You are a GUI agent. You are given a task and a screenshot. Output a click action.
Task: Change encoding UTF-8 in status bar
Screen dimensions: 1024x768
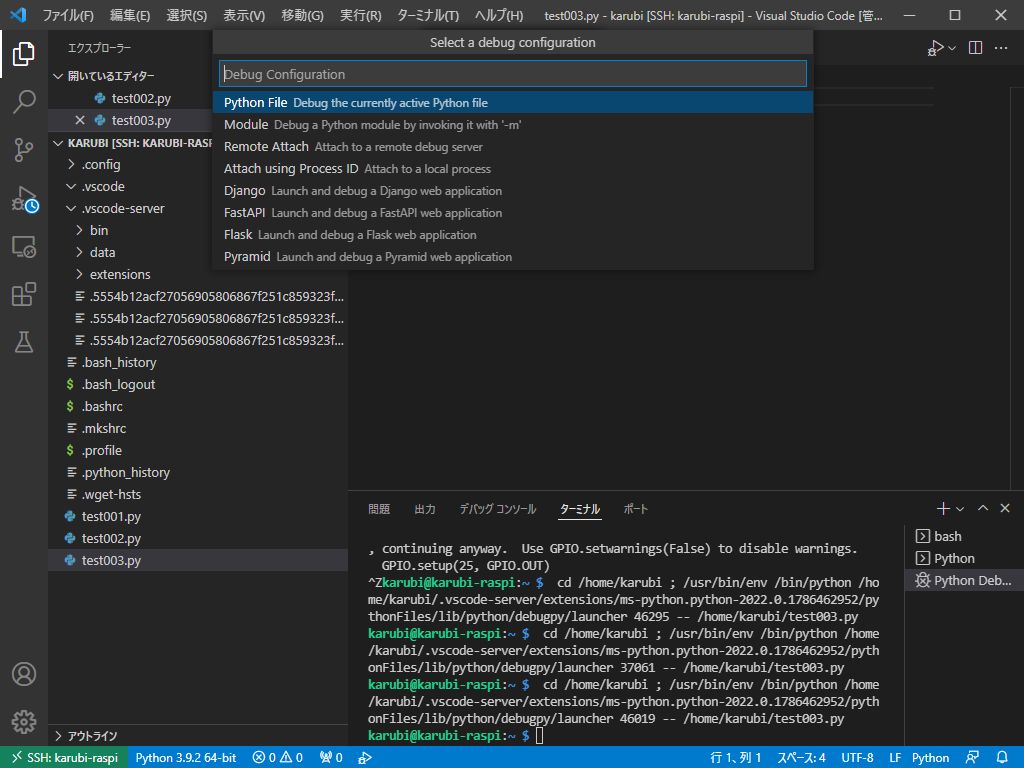point(857,758)
